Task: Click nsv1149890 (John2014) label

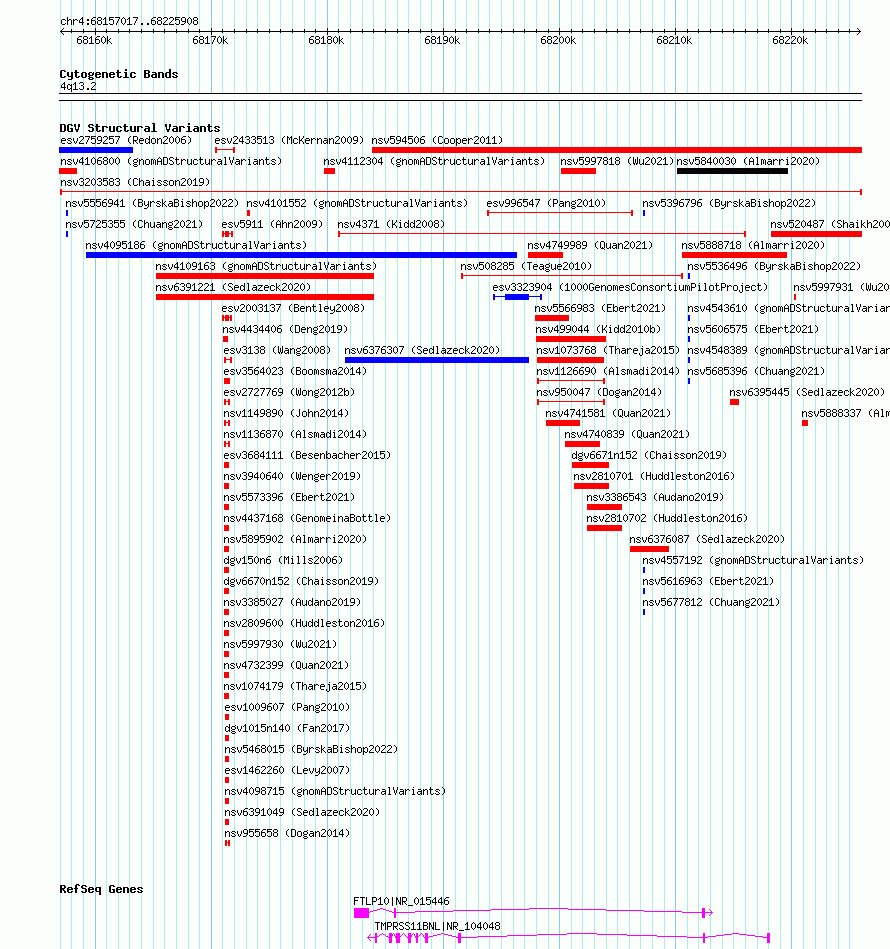Action: pyautogui.click(x=286, y=413)
